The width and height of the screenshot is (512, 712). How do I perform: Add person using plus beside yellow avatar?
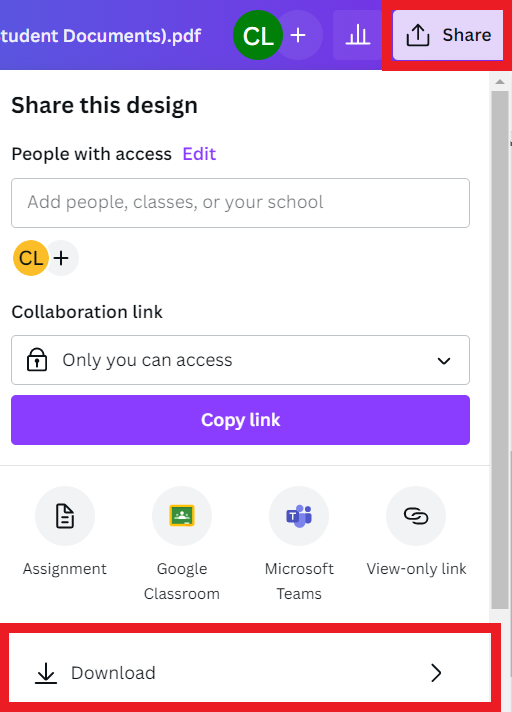point(61,258)
